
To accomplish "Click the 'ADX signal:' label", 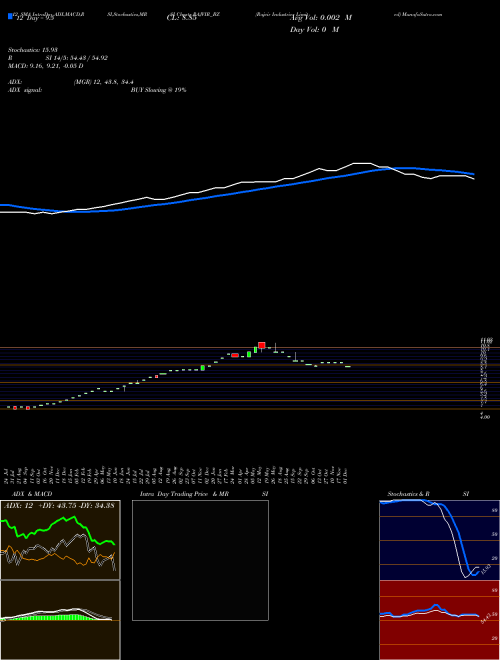I will (x=25, y=90).
